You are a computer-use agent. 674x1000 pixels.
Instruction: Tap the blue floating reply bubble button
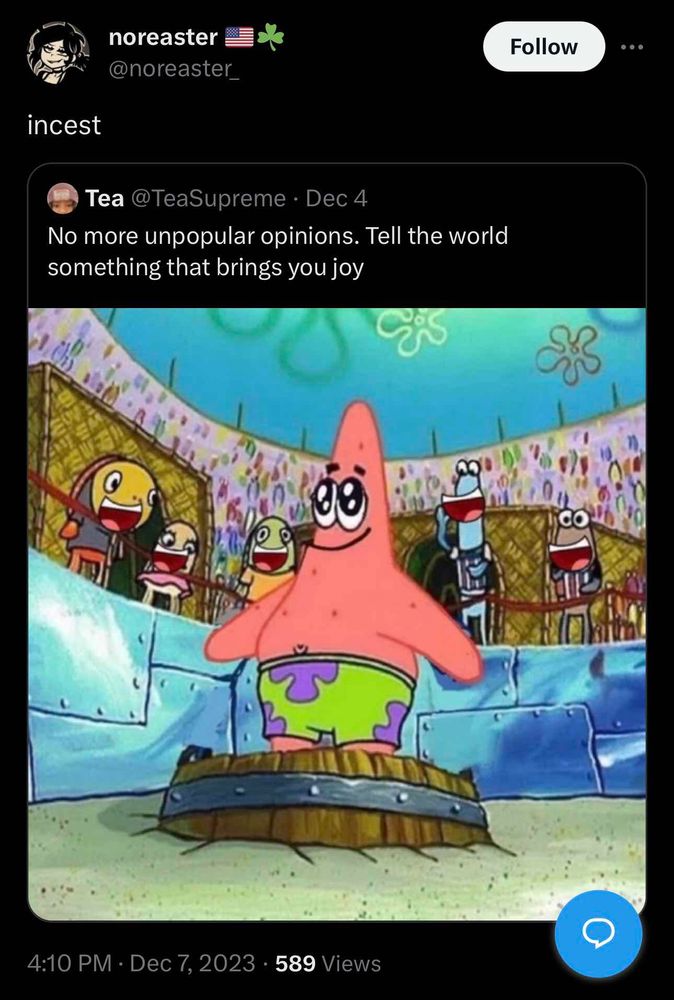598,934
